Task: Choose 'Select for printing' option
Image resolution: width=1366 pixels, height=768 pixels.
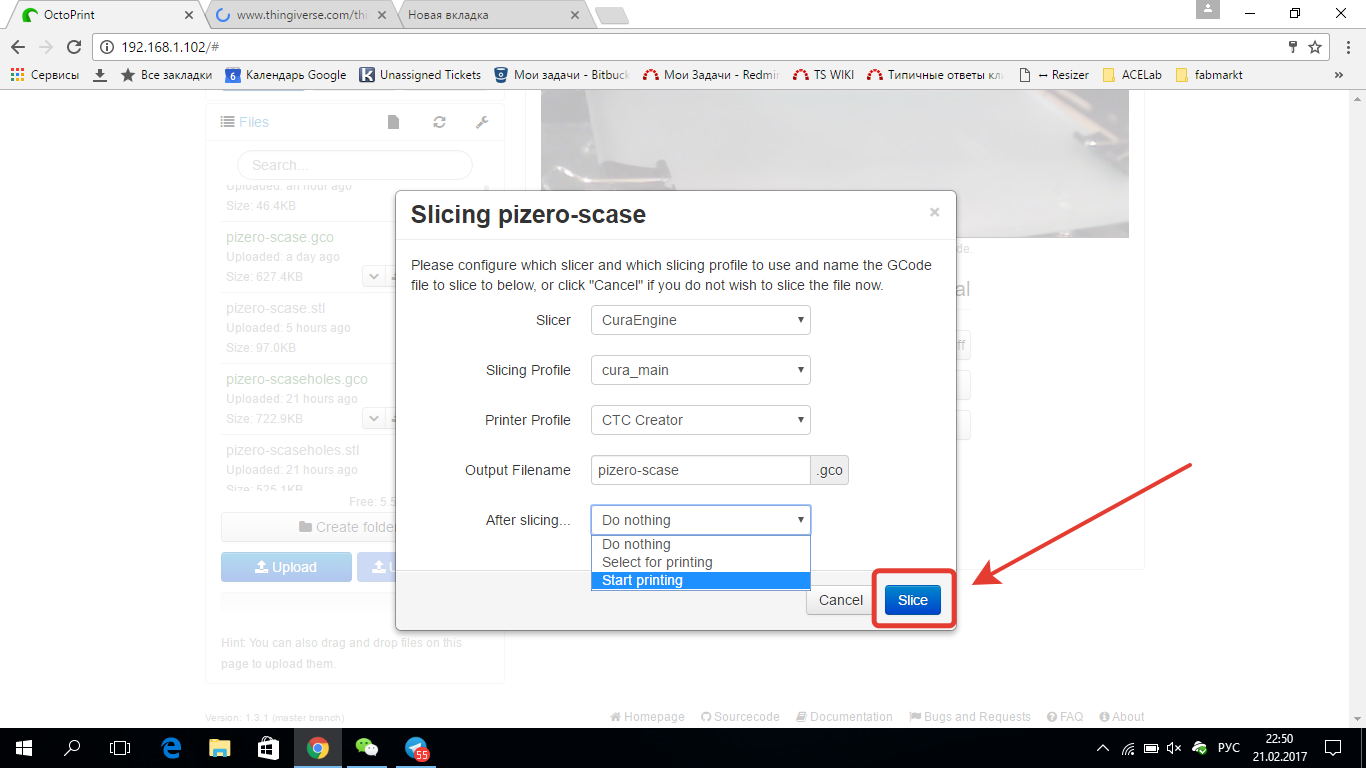Action: (700, 562)
